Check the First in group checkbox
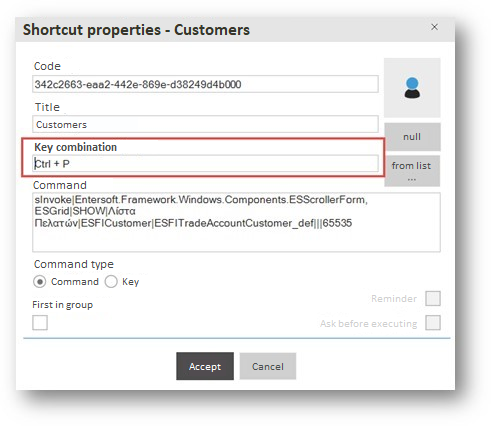491x426 pixels. pyautogui.click(x=40, y=323)
